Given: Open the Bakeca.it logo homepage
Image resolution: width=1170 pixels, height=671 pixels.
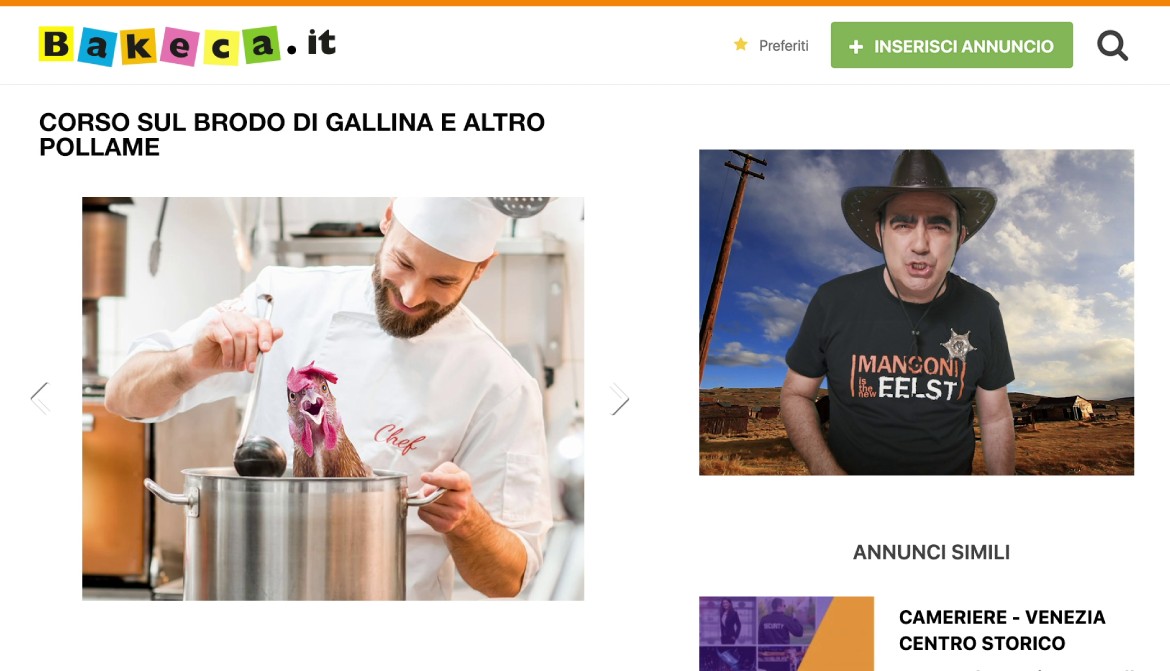Looking at the screenshot, I should (x=187, y=45).
